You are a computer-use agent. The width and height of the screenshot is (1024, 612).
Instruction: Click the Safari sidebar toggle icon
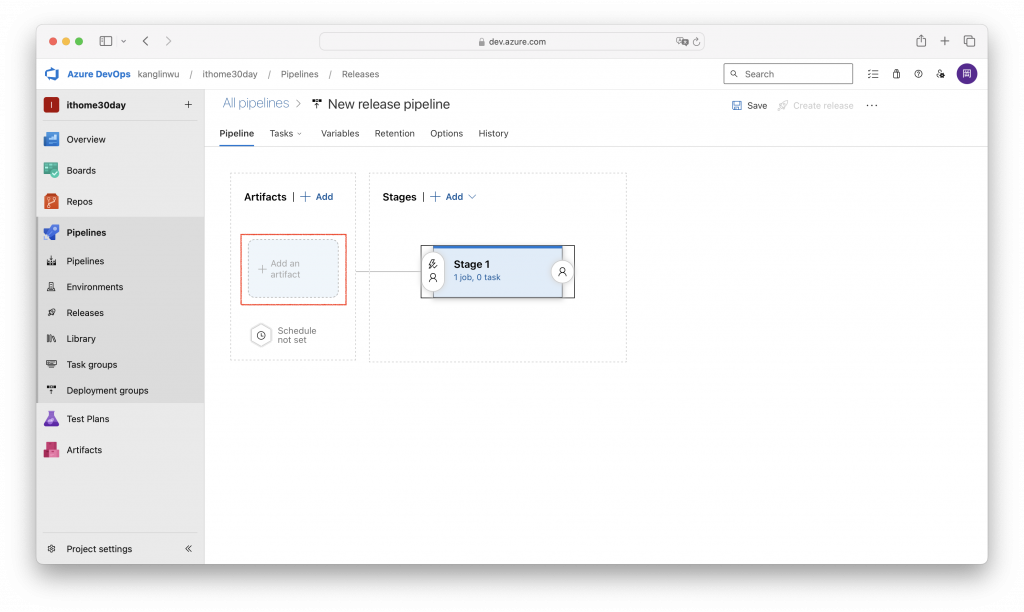click(x=106, y=41)
